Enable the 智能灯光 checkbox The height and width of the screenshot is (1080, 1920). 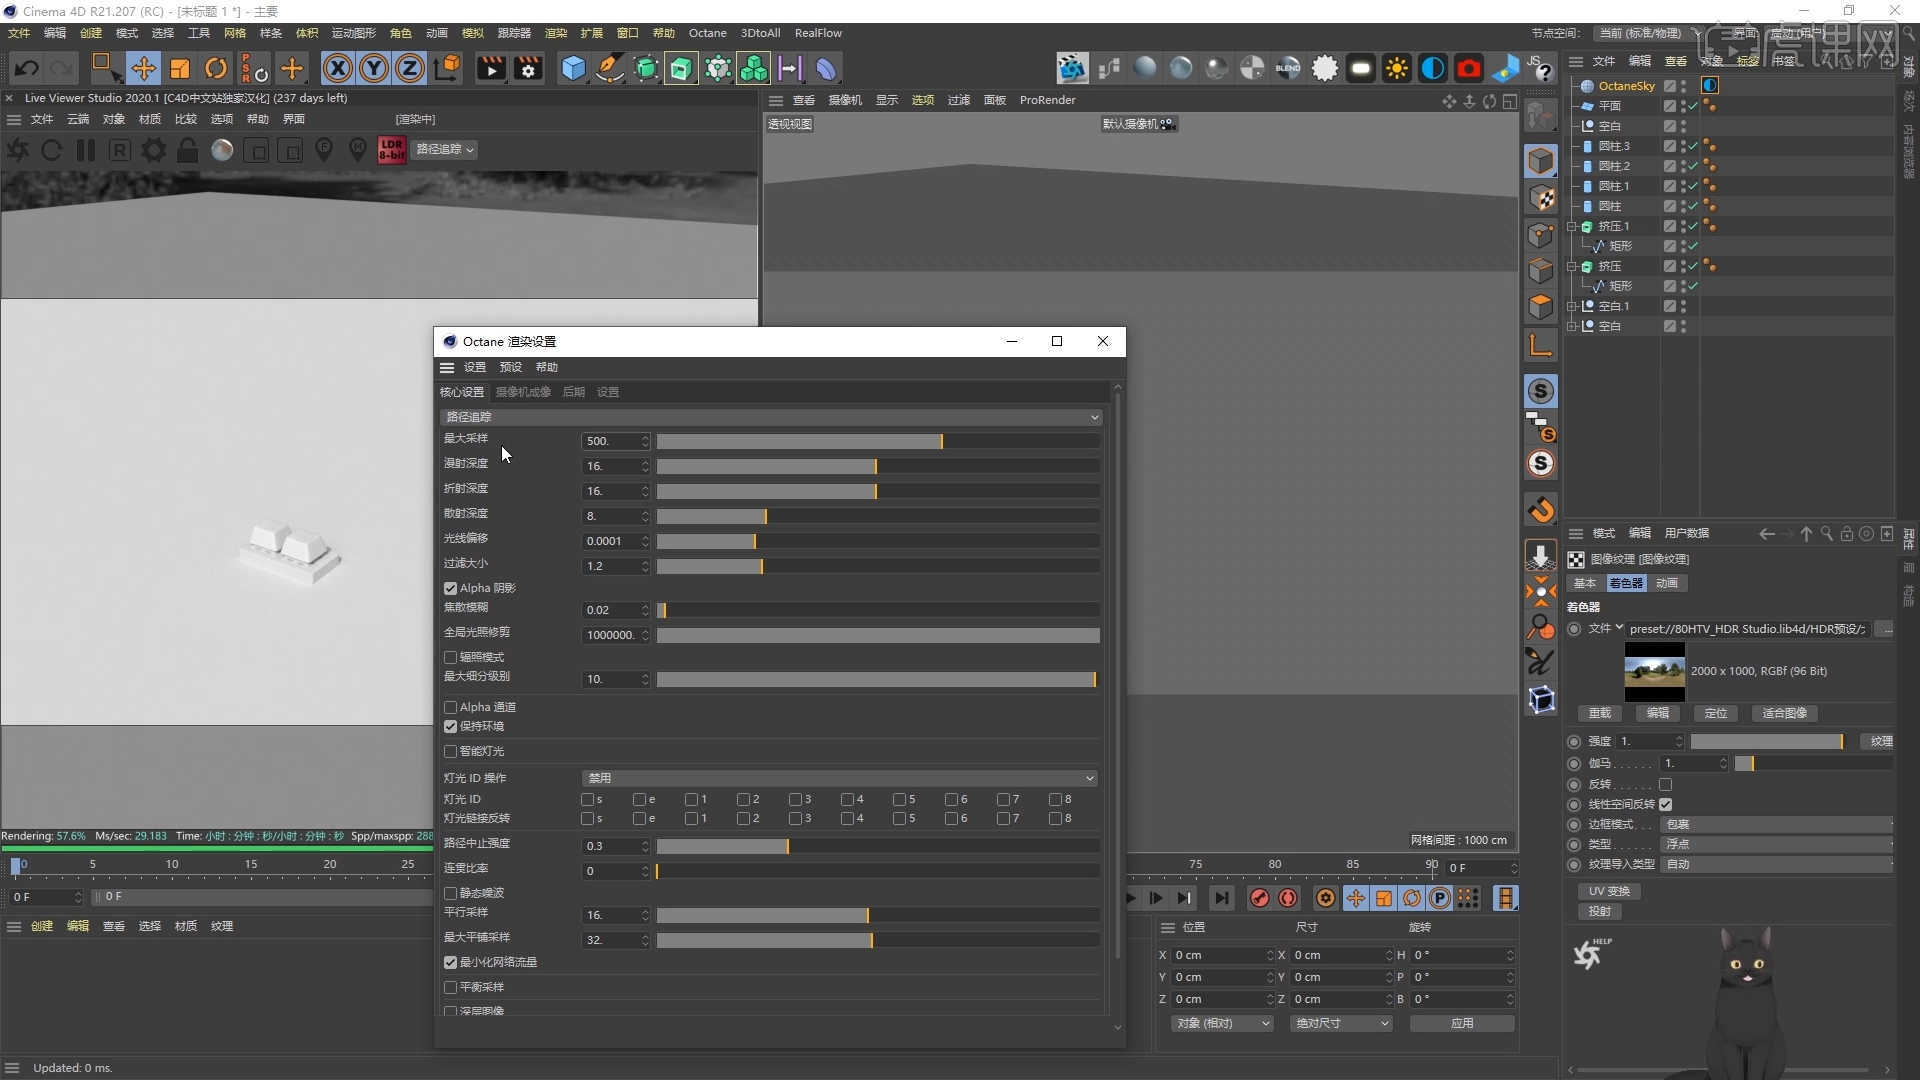click(450, 751)
